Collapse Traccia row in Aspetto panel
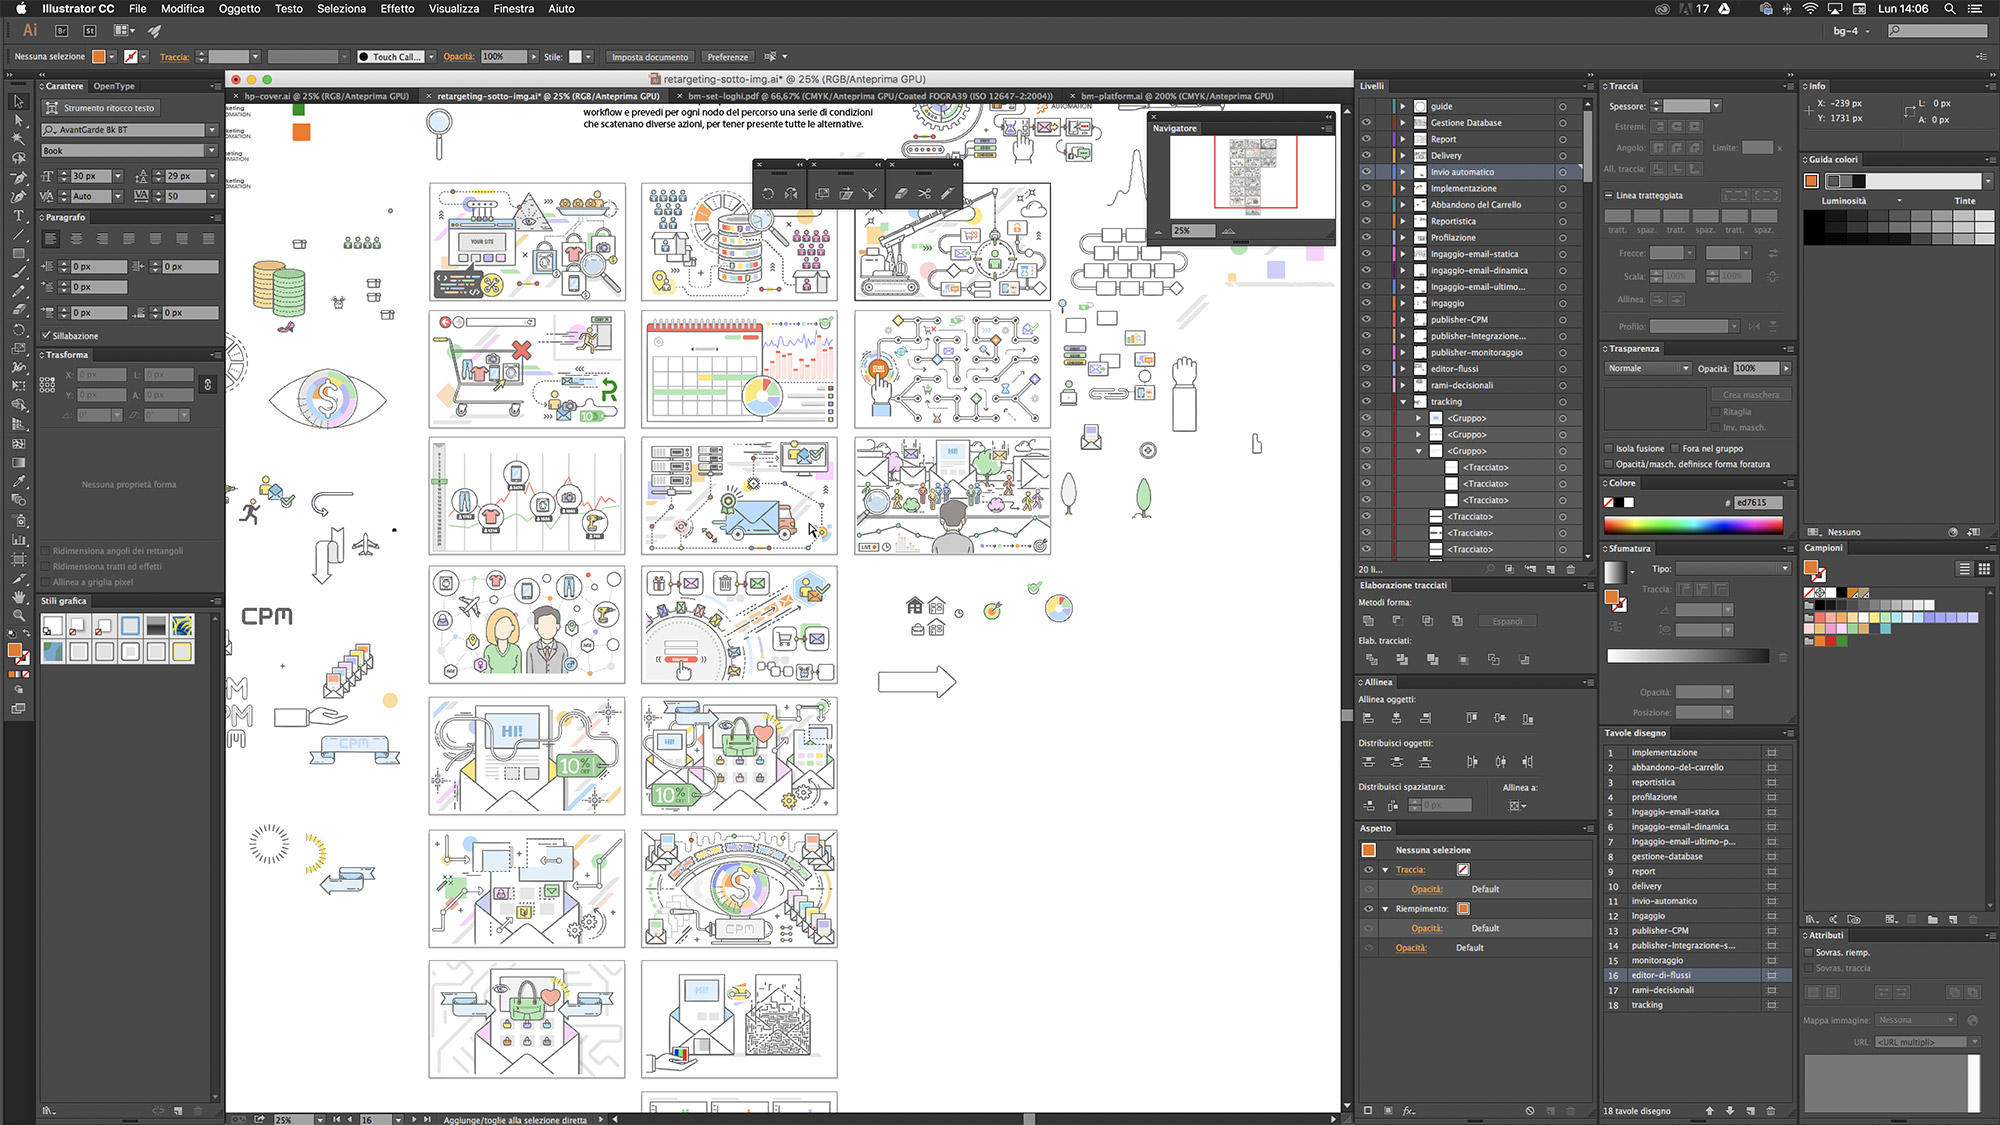Screen dimensions: 2000x1125 [1386, 869]
